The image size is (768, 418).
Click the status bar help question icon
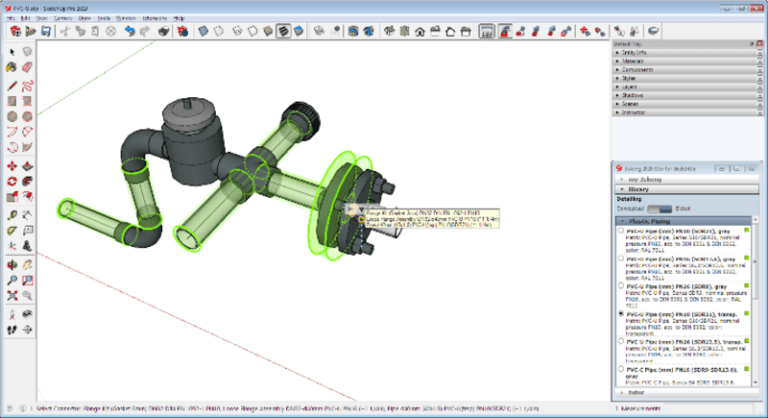click(9, 408)
